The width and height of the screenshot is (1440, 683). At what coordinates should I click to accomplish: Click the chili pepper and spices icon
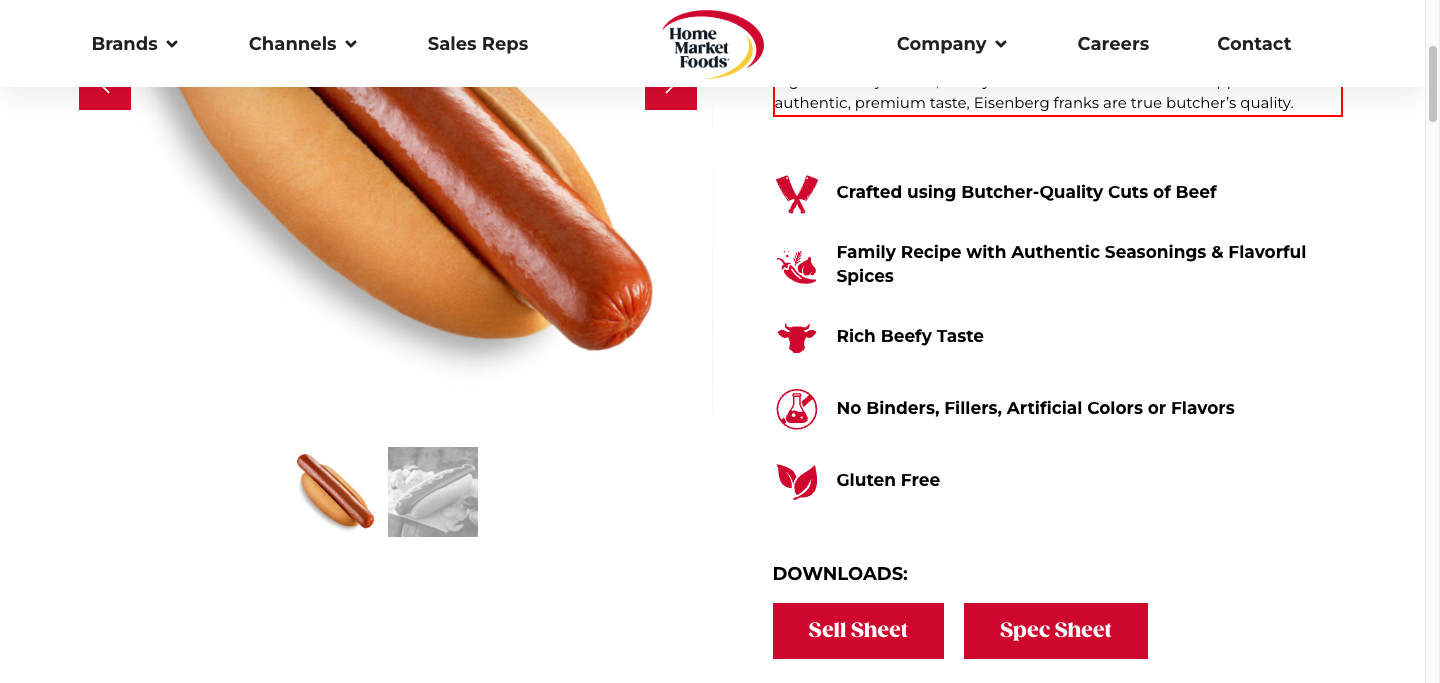[796, 266]
